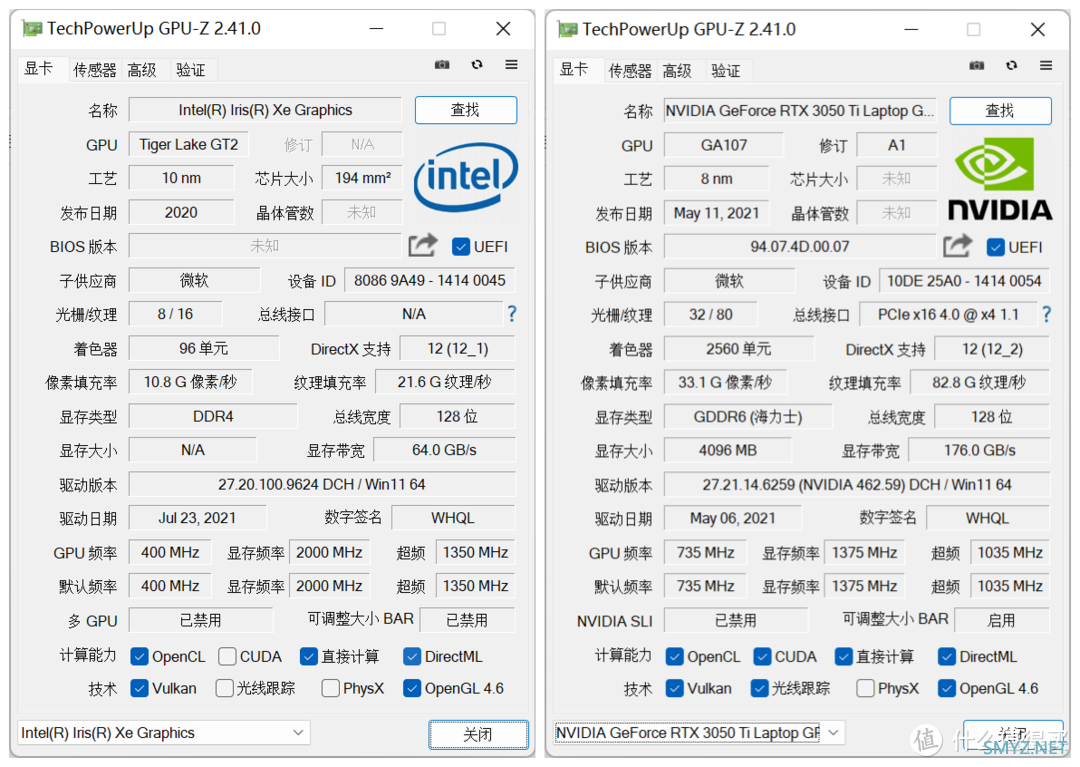
Task: Click driver version 27.21.14.6259 field
Action: 857,485
